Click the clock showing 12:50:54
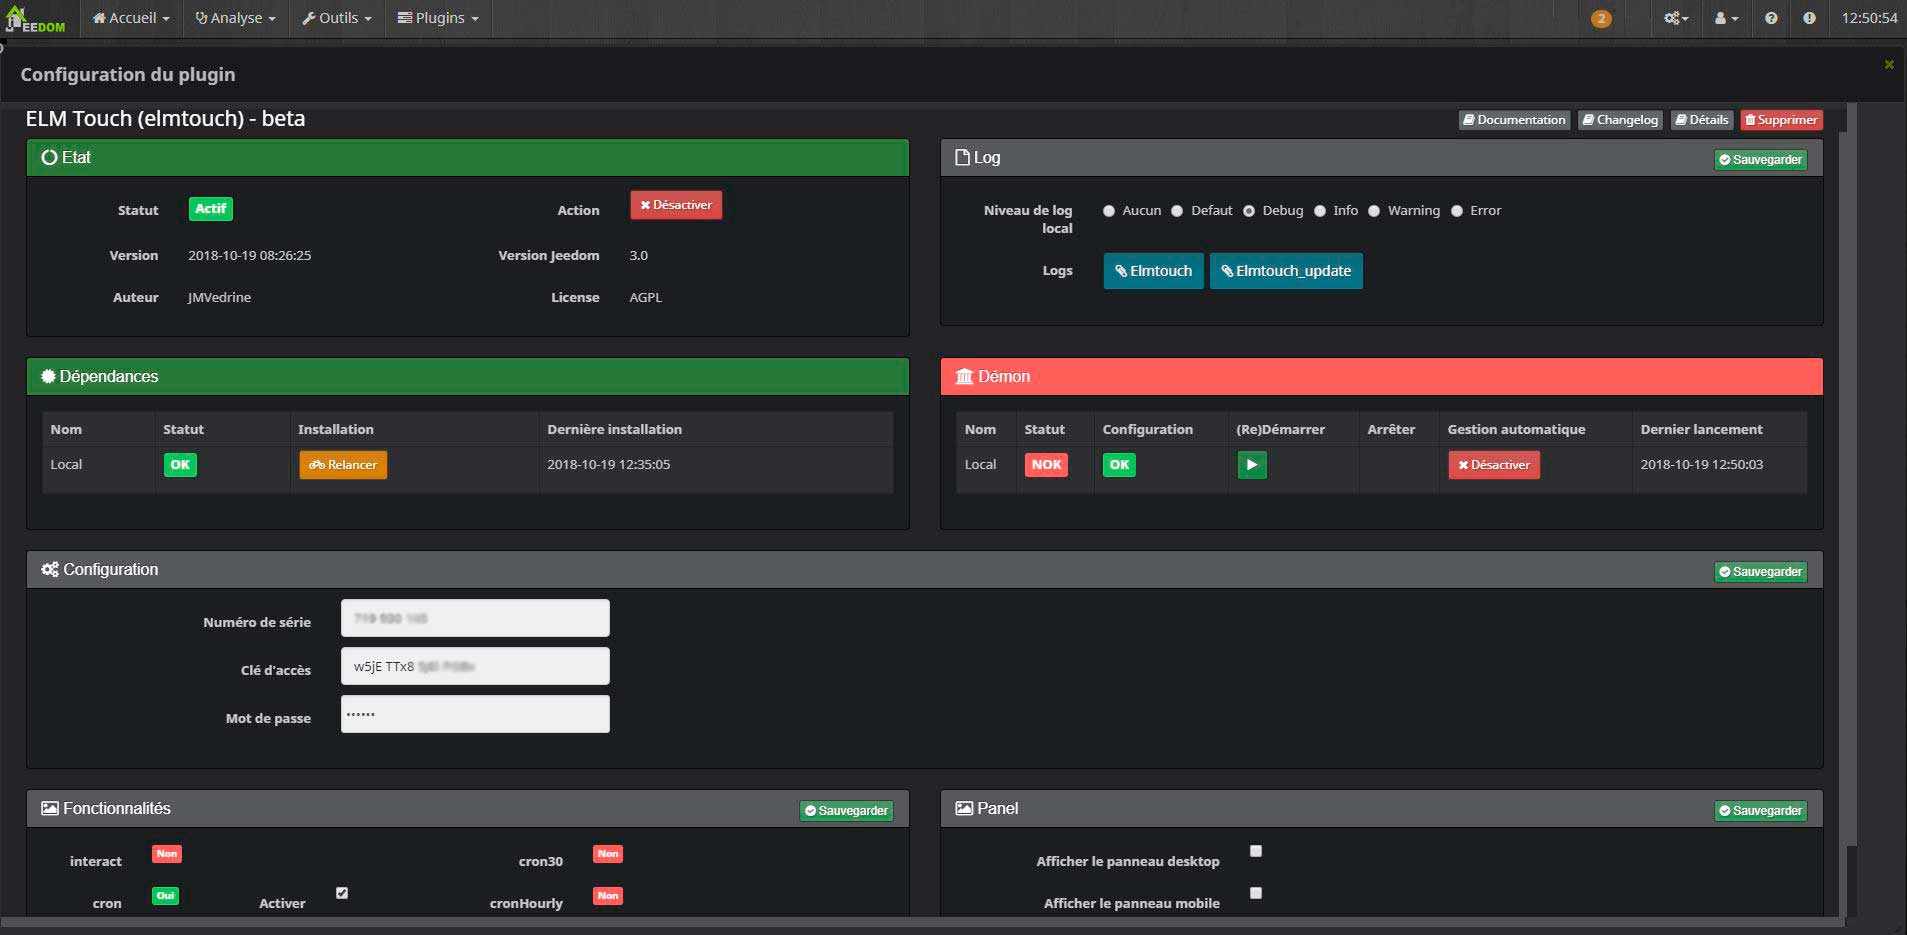Viewport: 1907px width, 935px height. [1869, 18]
